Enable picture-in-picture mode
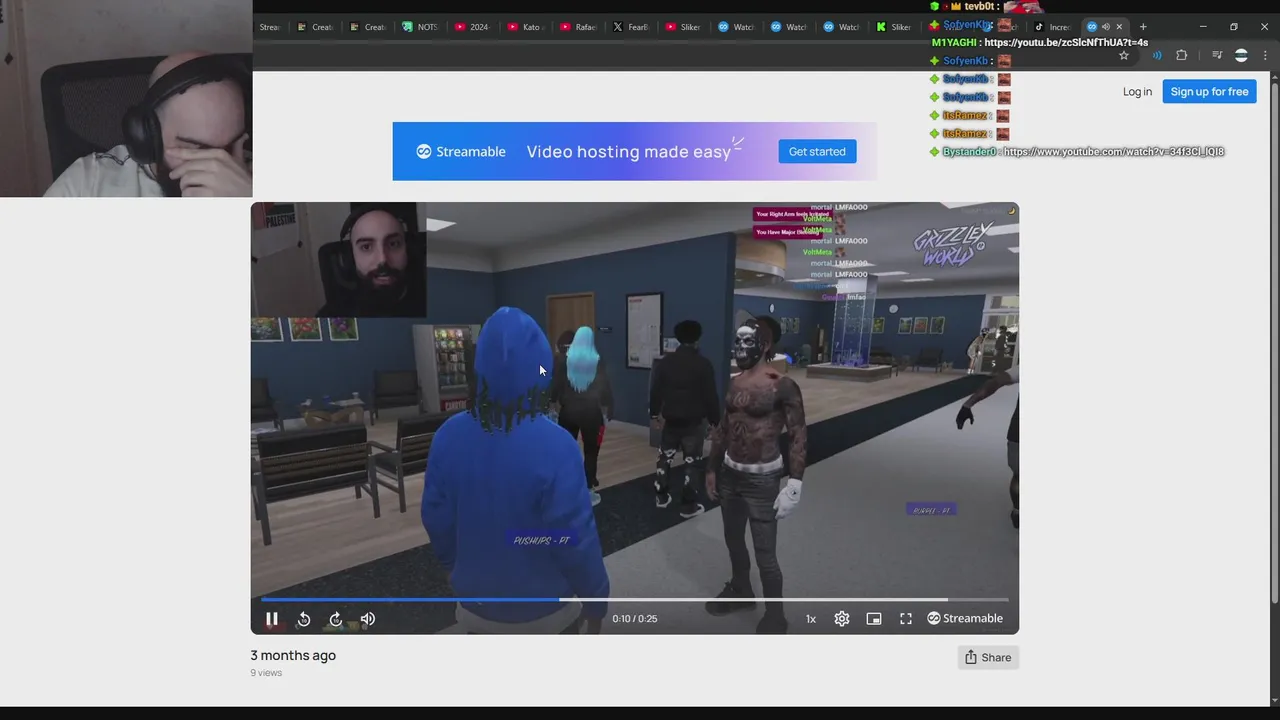 (x=874, y=619)
